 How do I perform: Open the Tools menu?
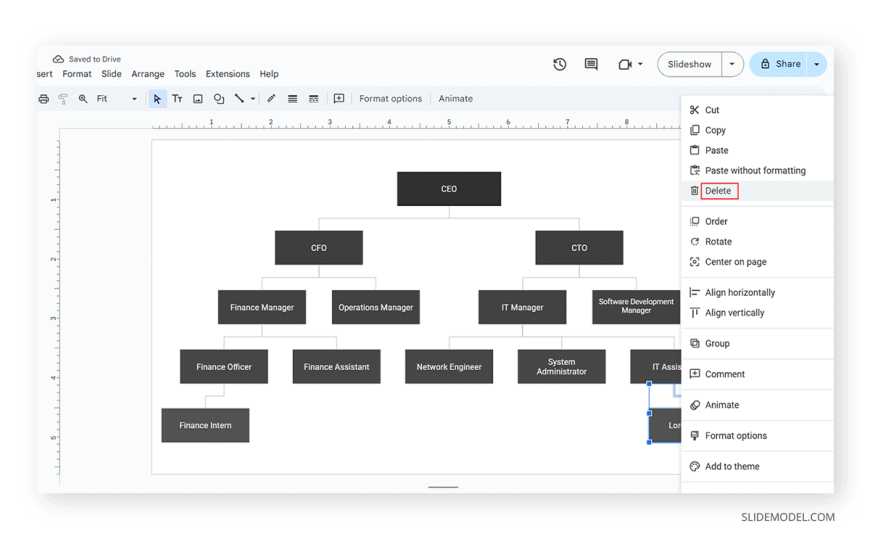(x=185, y=74)
